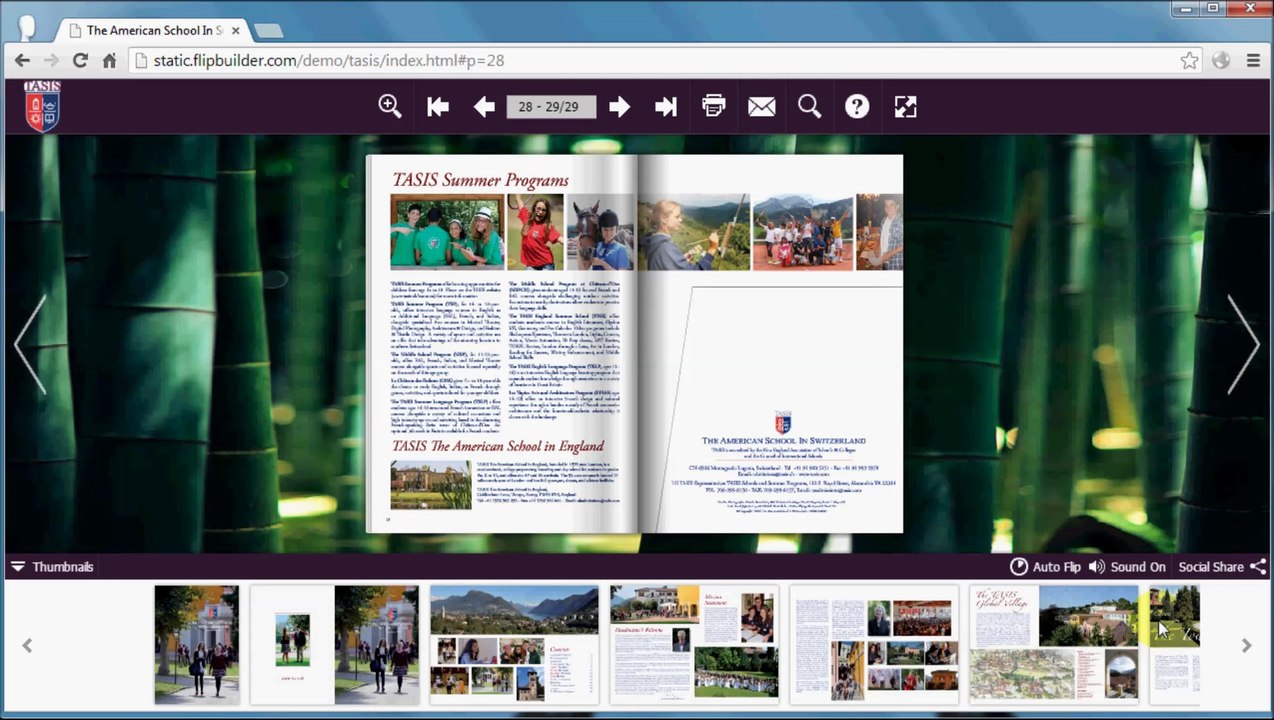Click the browser forward button
This screenshot has height=720, width=1274.
click(x=51, y=60)
